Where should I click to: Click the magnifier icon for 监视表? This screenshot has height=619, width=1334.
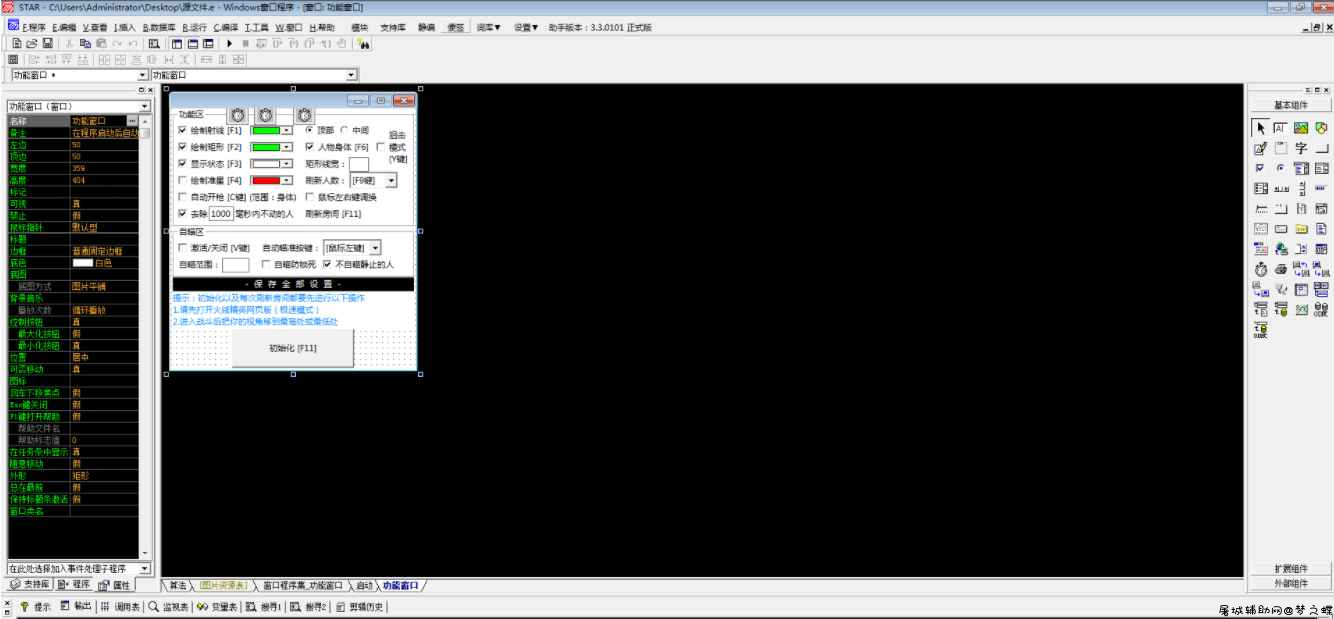coord(153,607)
